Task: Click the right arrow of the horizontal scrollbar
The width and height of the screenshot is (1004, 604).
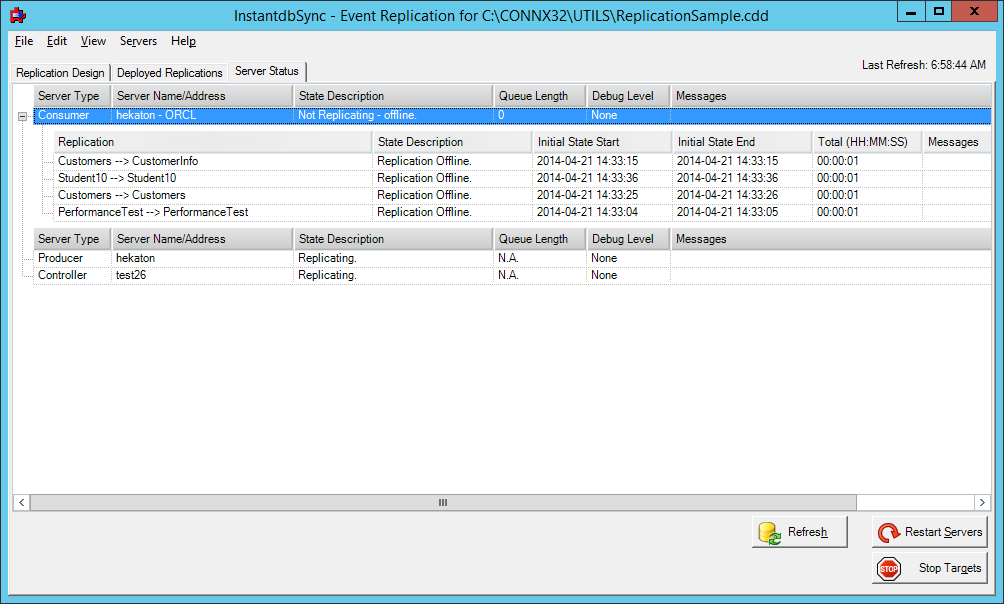Action: coord(982,502)
